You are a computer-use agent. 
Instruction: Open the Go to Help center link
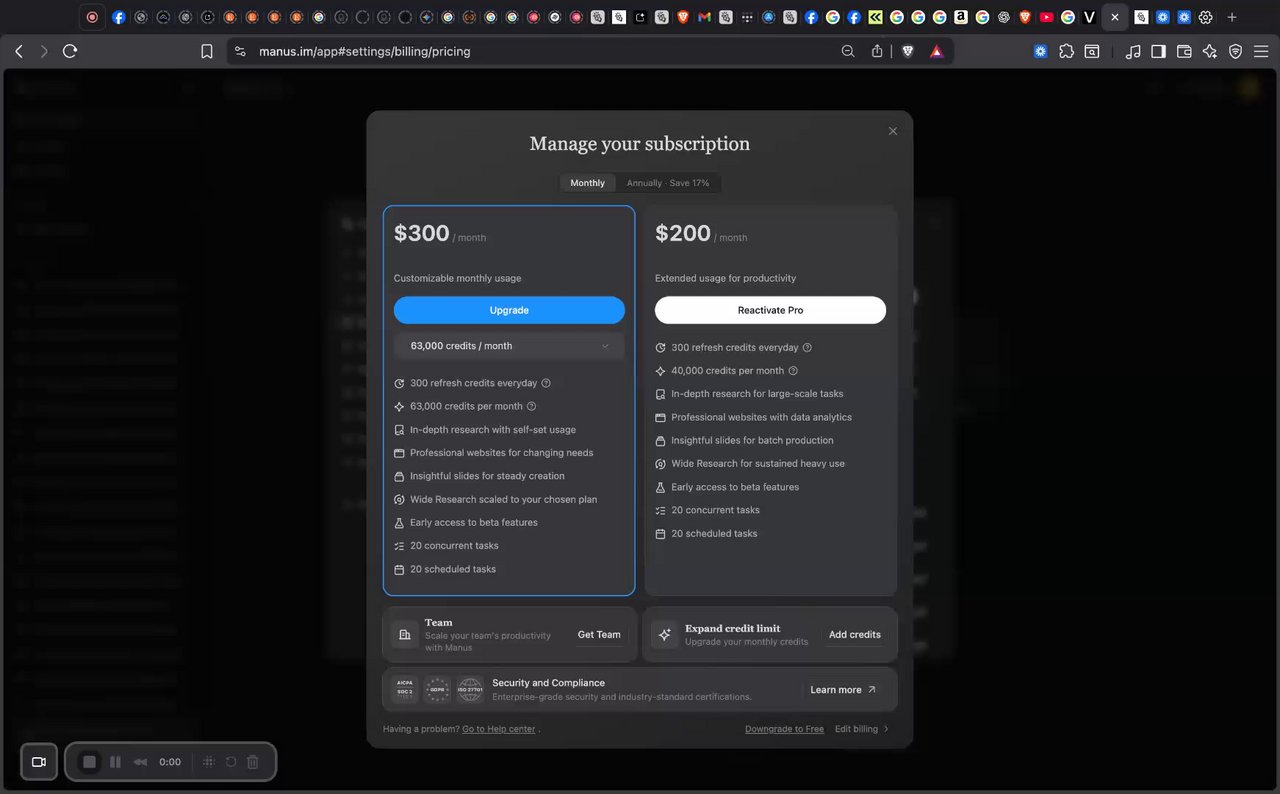pos(499,729)
